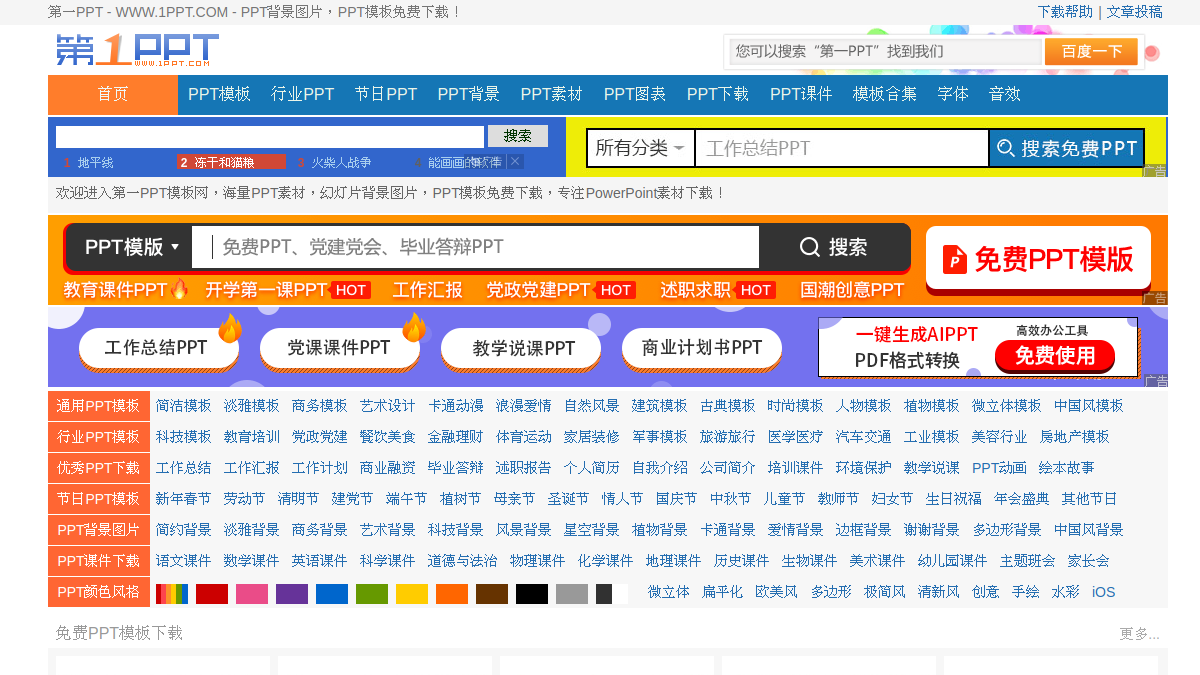Focus the blank search box above hot searches

270,137
